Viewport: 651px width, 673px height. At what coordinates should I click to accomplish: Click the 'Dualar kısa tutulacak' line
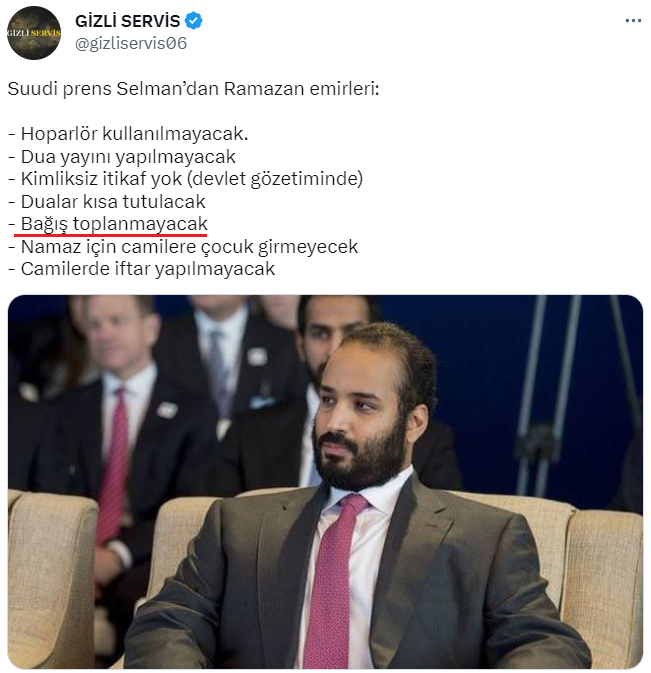coord(107,202)
